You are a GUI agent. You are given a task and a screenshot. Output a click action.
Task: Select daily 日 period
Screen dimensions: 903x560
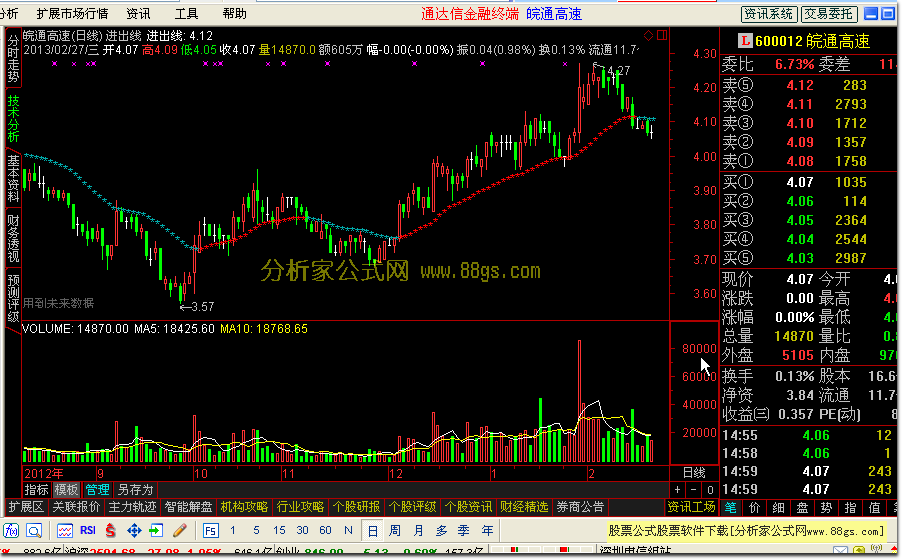click(x=373, y=530)
